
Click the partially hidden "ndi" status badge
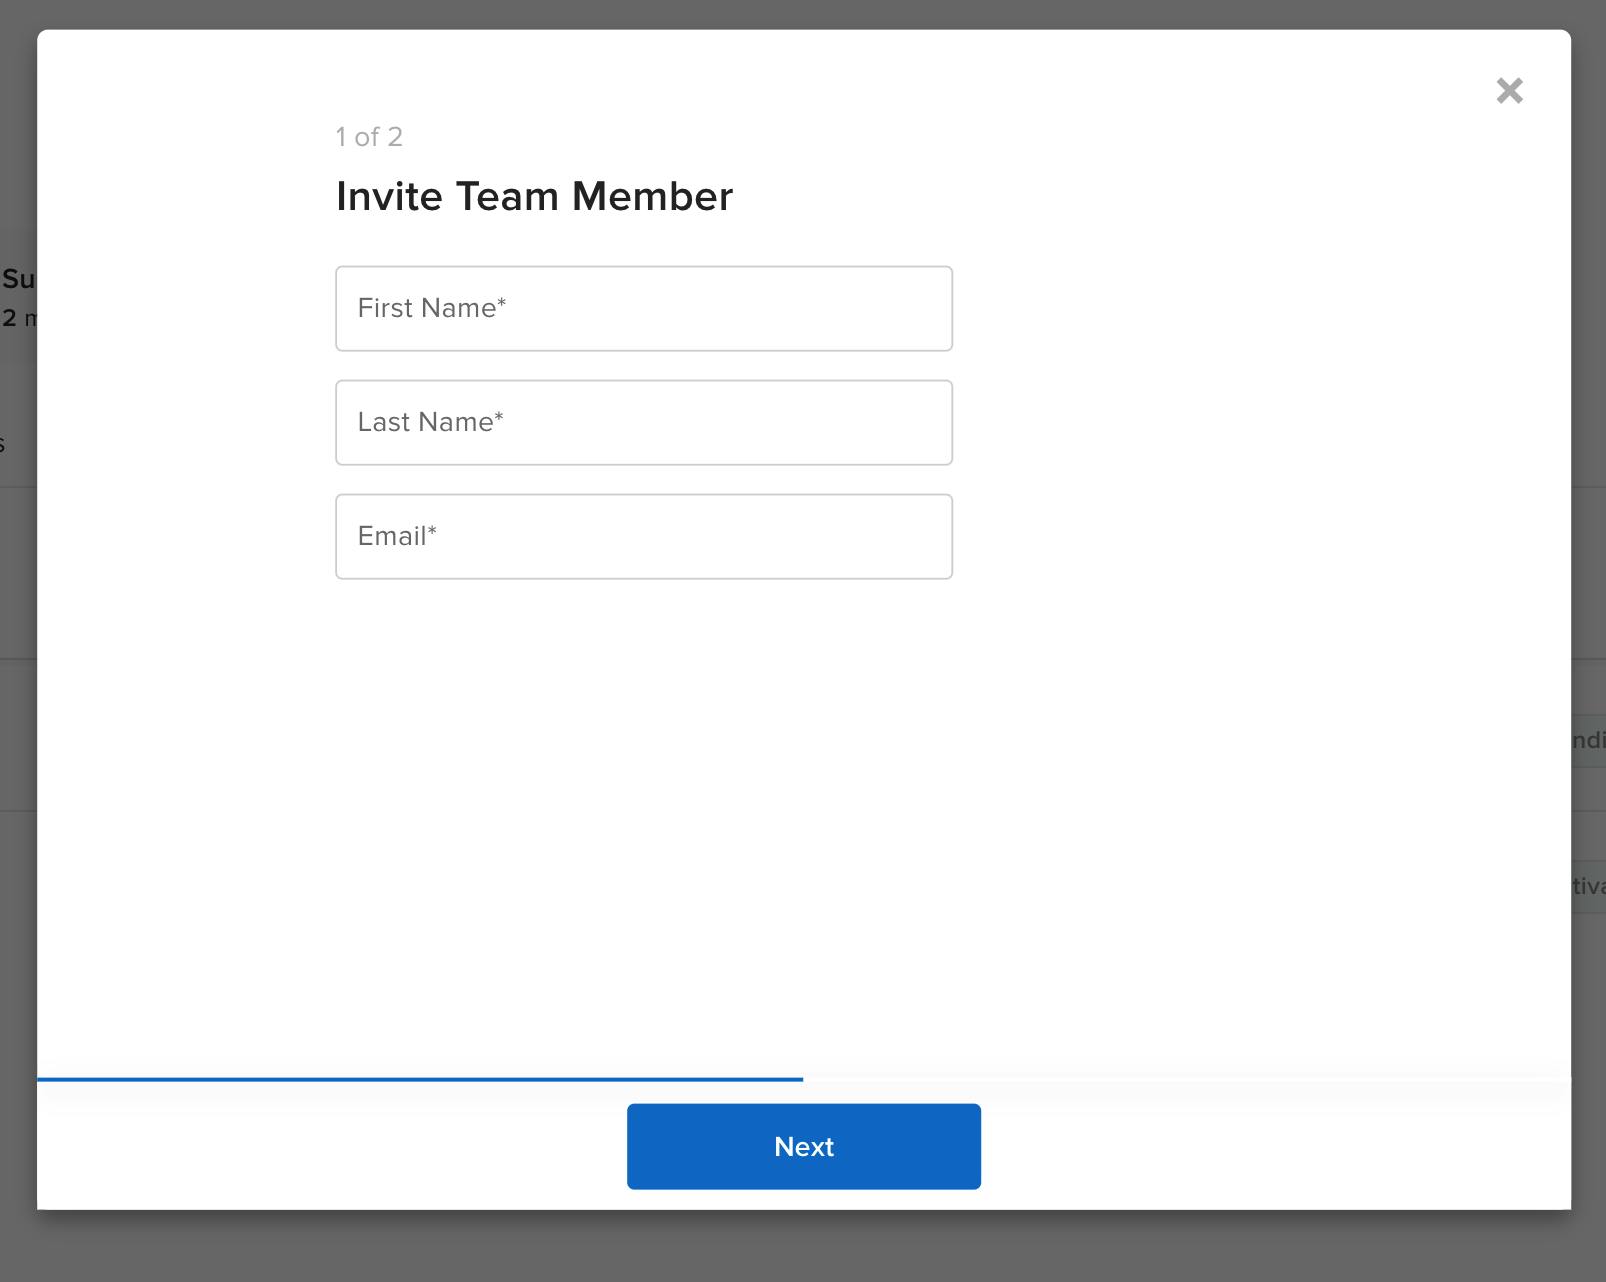[1589, 740]
